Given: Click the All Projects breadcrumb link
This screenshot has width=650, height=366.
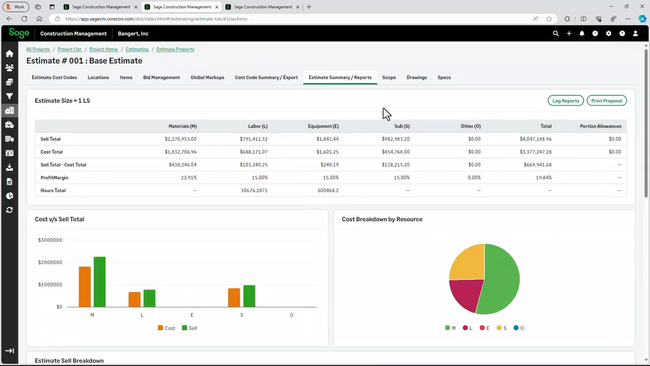Looking at the screenshot, I should coord(38,49).
